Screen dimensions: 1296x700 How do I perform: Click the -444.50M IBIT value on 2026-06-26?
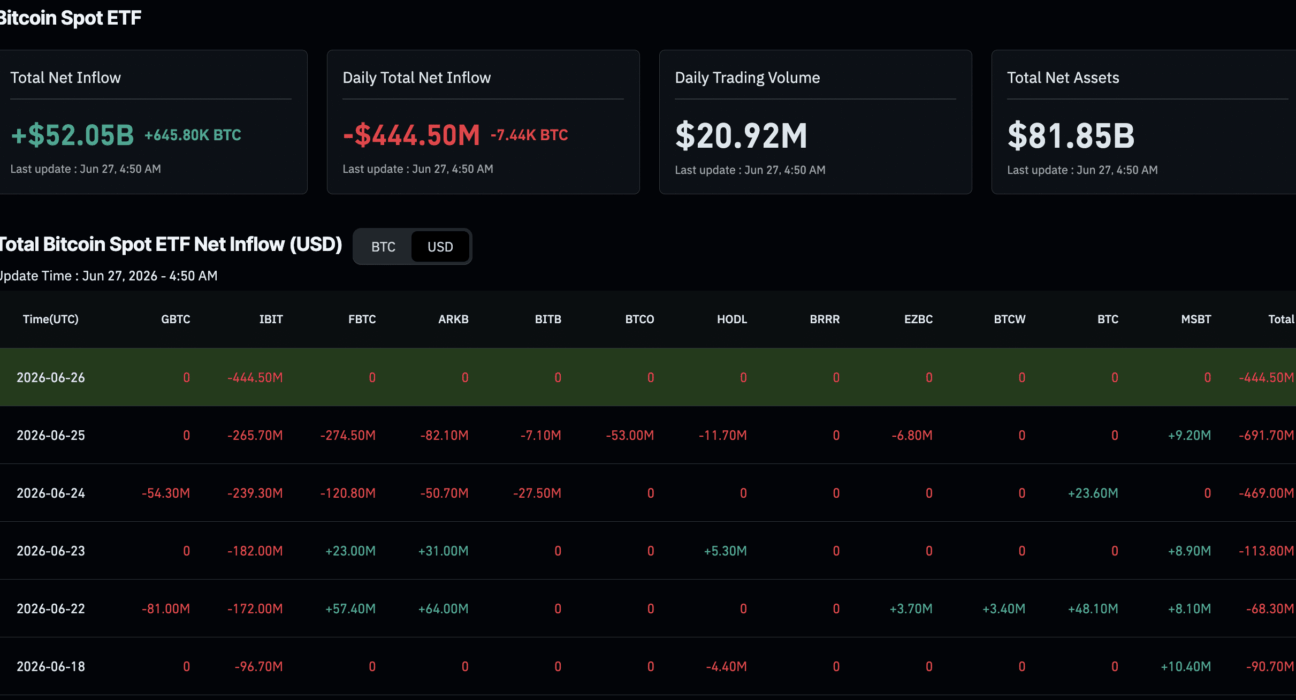pyautogui.click(x=255, y=377)
